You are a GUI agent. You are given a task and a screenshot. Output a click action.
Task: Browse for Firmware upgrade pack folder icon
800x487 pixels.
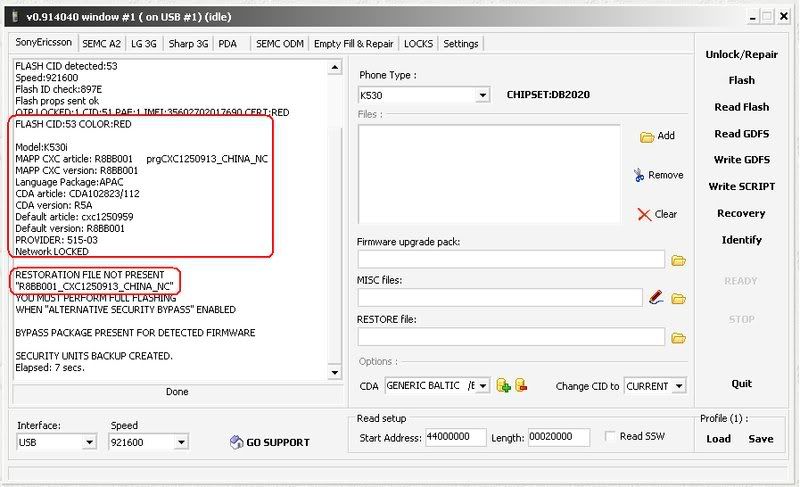[678, 261]
